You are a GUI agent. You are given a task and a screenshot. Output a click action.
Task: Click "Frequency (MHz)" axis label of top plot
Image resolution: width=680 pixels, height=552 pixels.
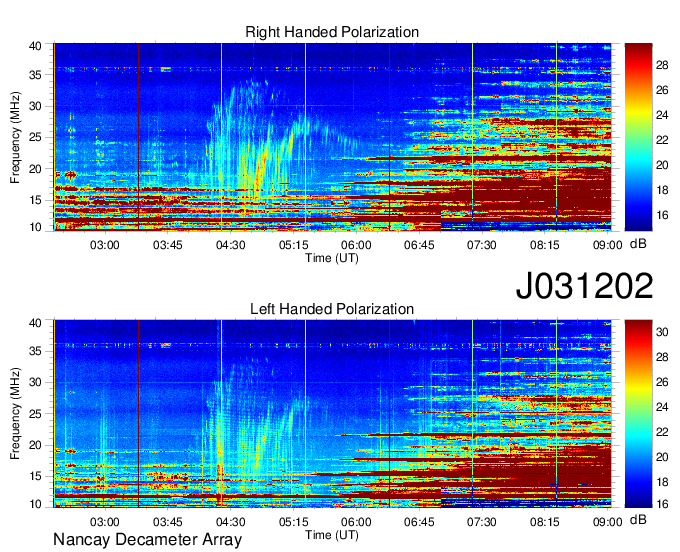(x=16, y=137)
